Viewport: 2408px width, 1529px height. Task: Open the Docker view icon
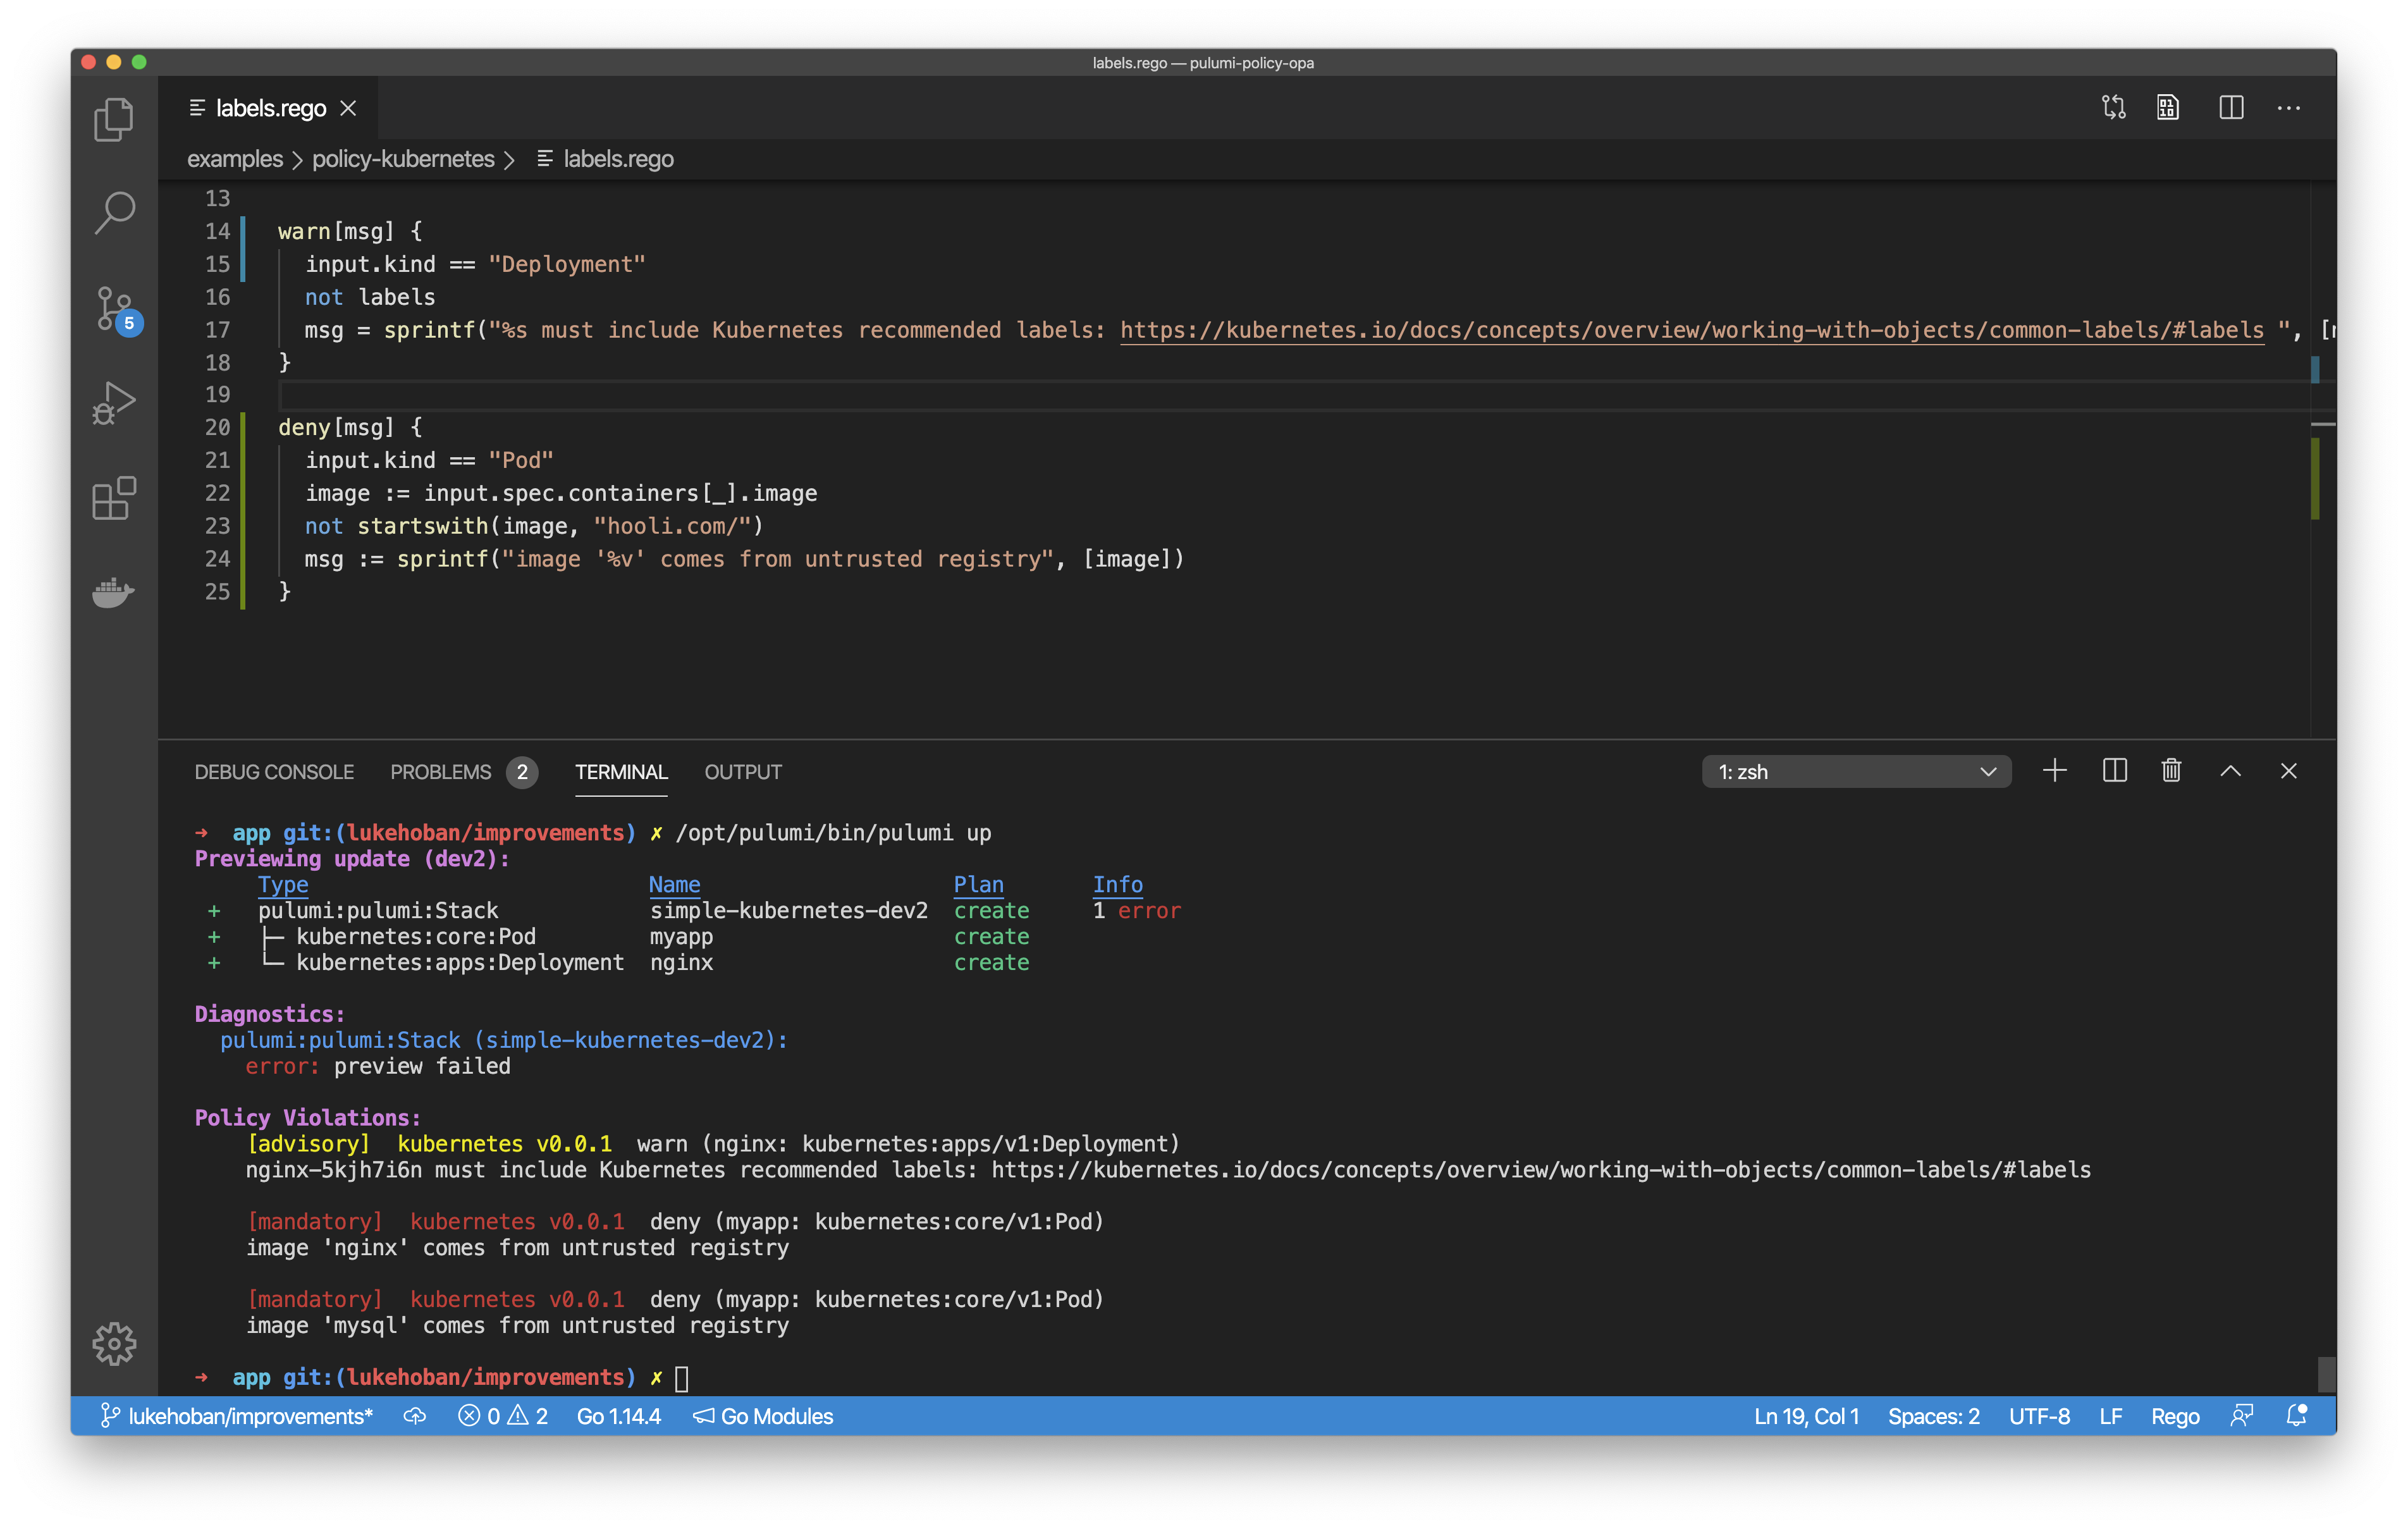tap(114, 592)
